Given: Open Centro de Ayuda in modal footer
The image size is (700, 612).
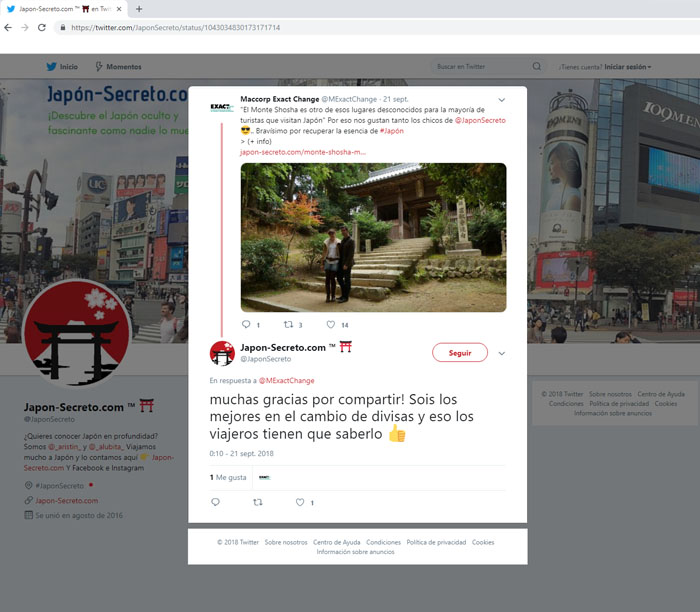Looking at the screenshot, I should coord(337,542).
